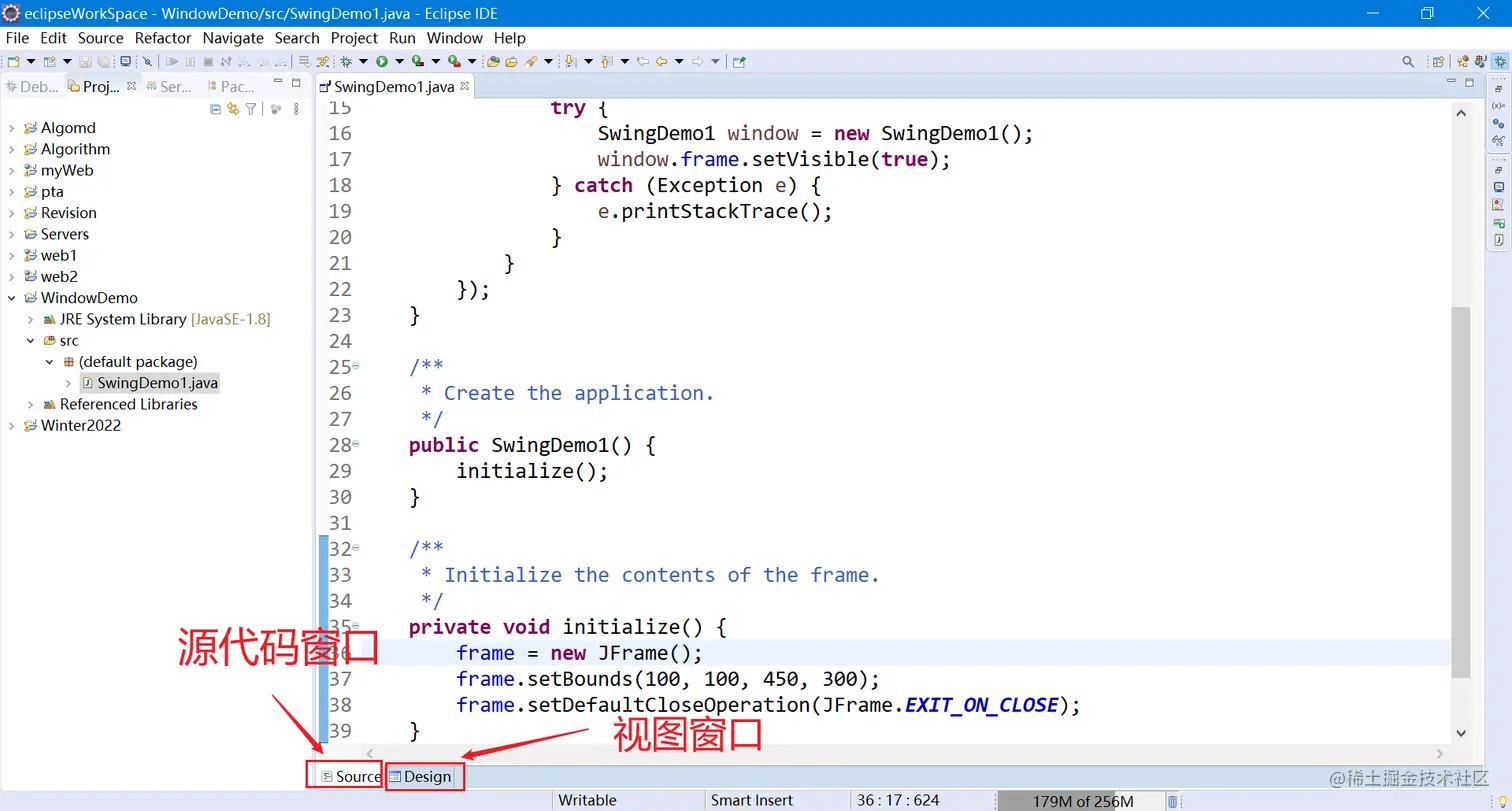1512x811 pixels.
Task: Open the Help menu
Action: (510, 38)
